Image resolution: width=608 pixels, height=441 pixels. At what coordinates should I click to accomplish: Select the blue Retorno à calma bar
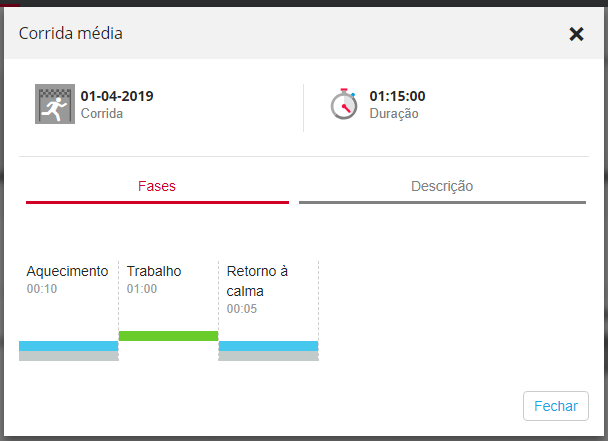click(x=268, y=346)
